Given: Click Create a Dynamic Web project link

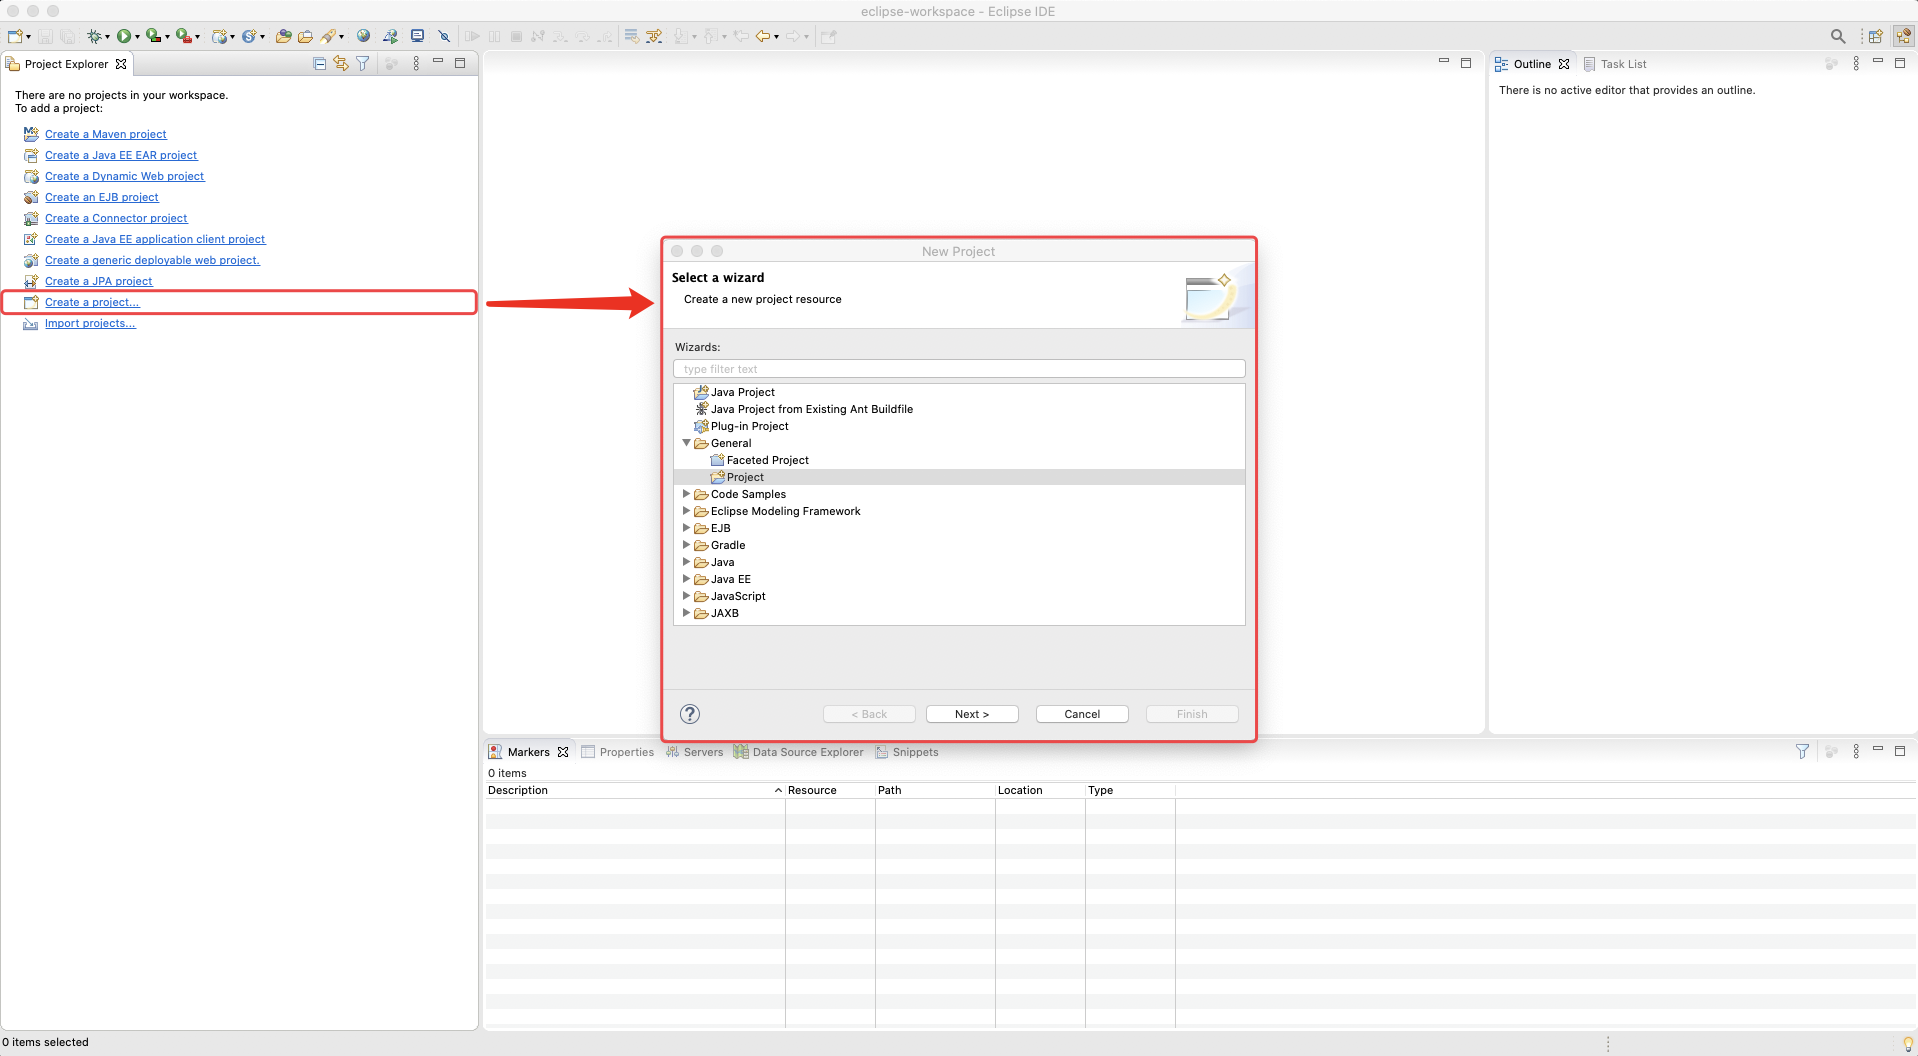Looking at the screenshot, I should click(x=124, y=176).
